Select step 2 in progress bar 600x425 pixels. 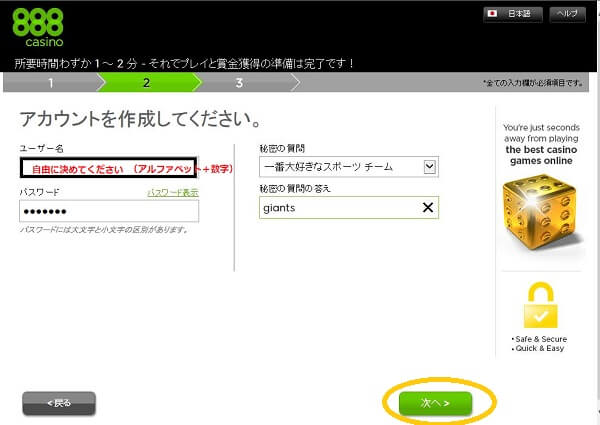[146, 83]
